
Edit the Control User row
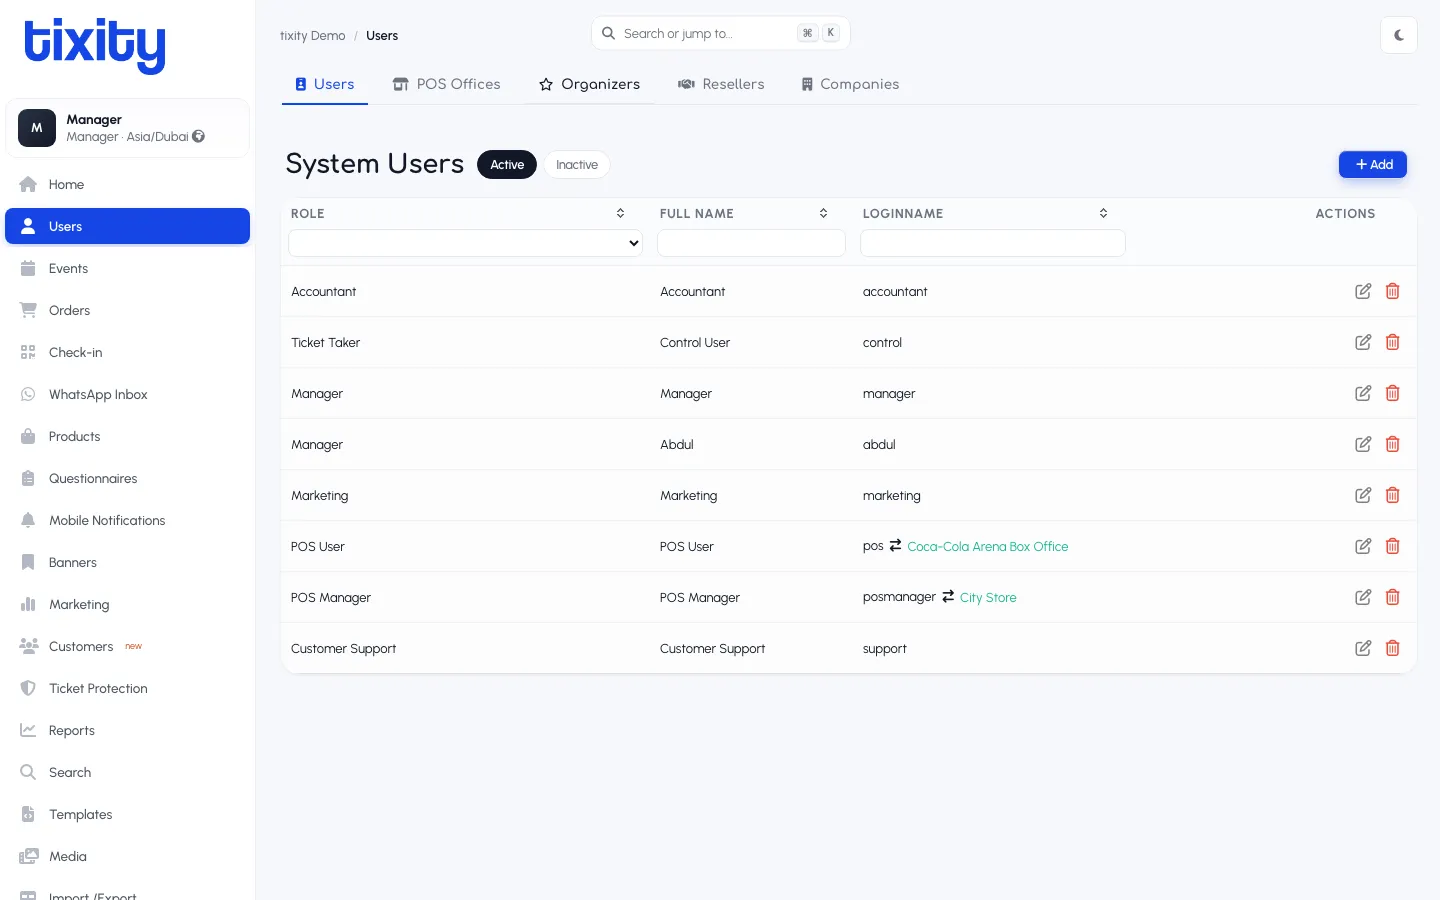pyautogui.click(x=1363, y=342)
